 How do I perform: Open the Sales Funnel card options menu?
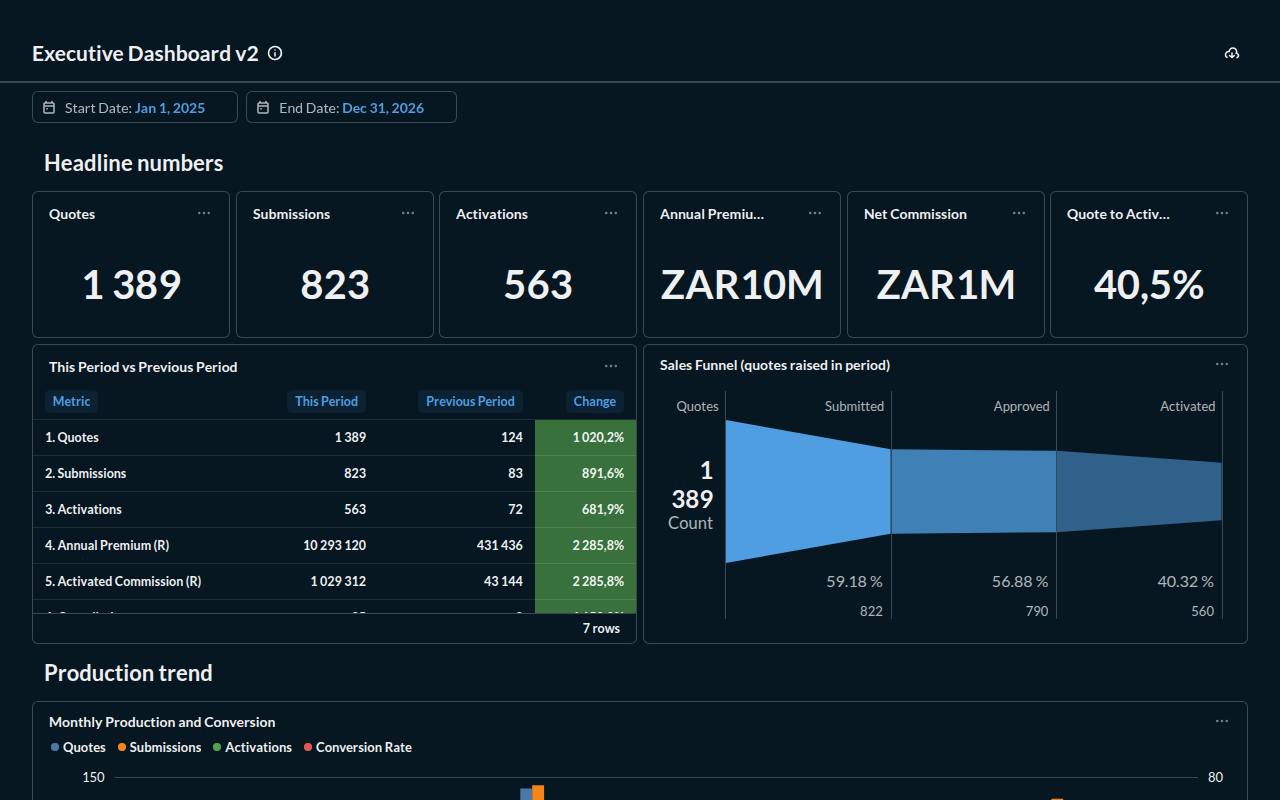coord(1222,364)
